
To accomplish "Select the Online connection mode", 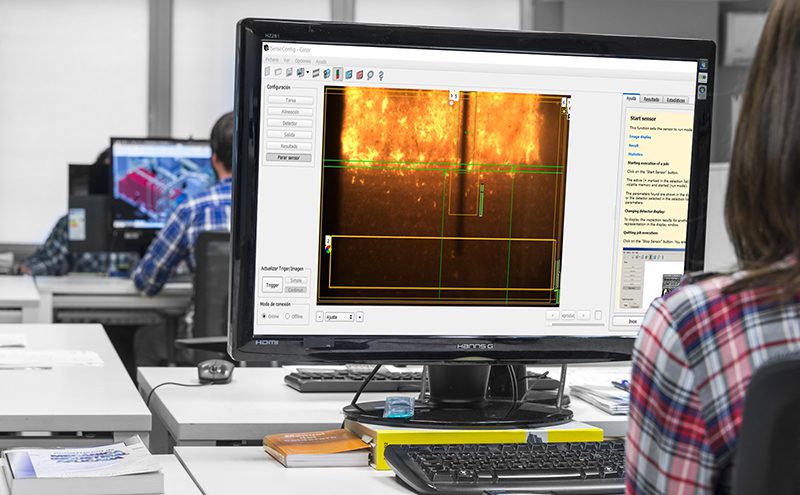I will [x=264, y=315].
